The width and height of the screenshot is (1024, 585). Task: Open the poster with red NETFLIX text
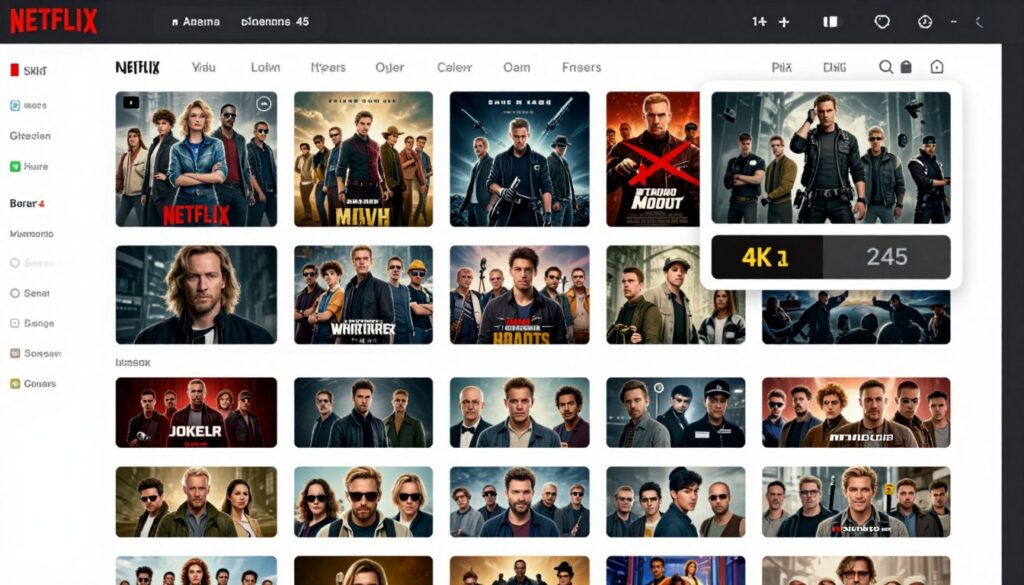click(x=196, y=159)
